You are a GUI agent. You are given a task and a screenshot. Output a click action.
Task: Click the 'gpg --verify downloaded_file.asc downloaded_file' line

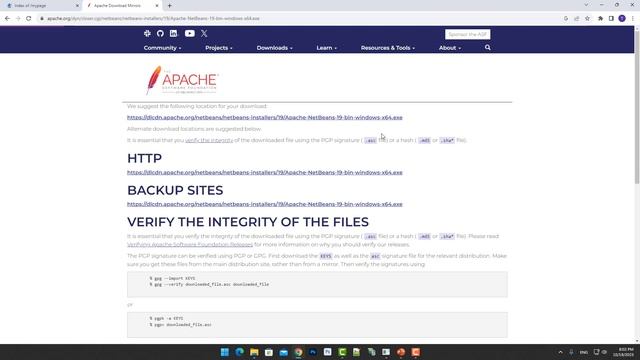coord(209,284)
